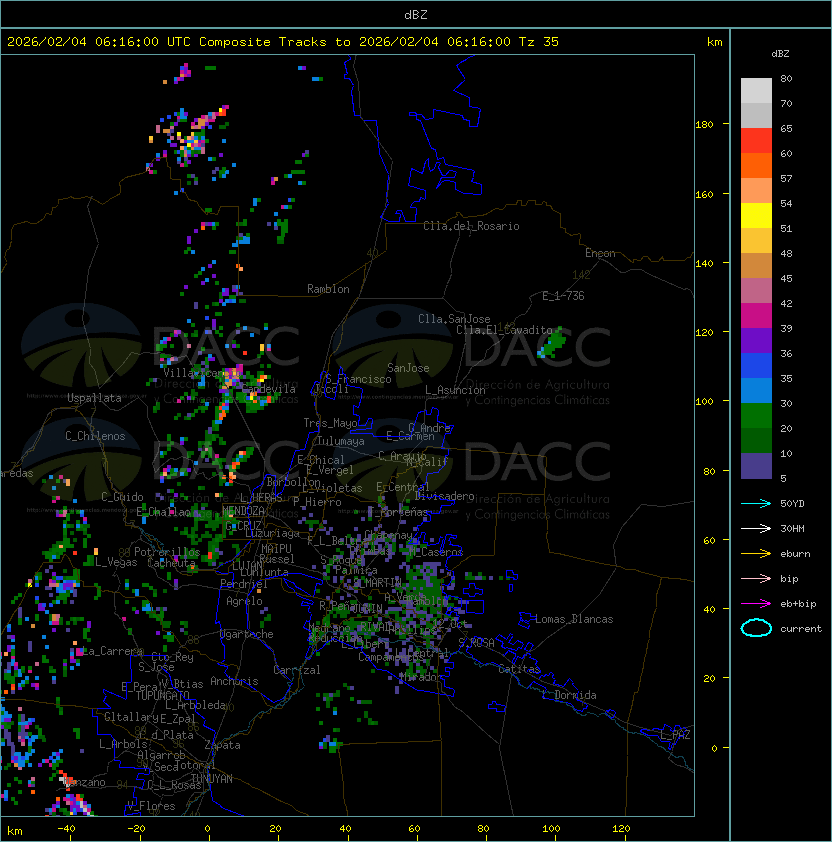Image resolution: width=832 pixels, height=842 pixels.
Task: Click the 'Agrelo' map label
Action: 244,601
